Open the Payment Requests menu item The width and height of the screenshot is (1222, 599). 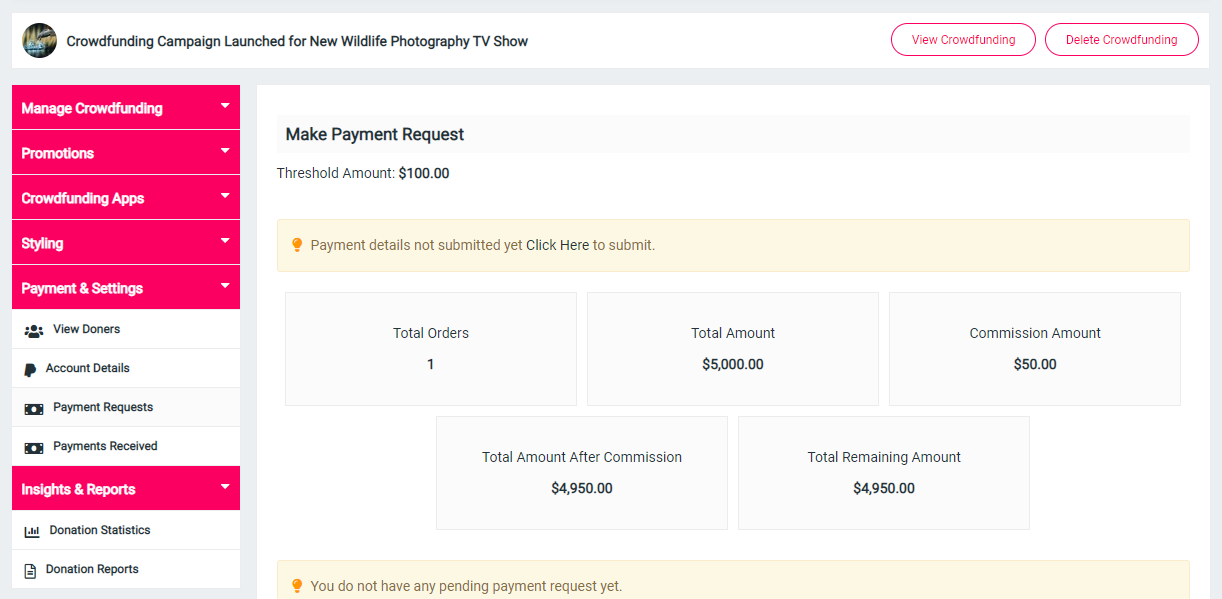103,408
